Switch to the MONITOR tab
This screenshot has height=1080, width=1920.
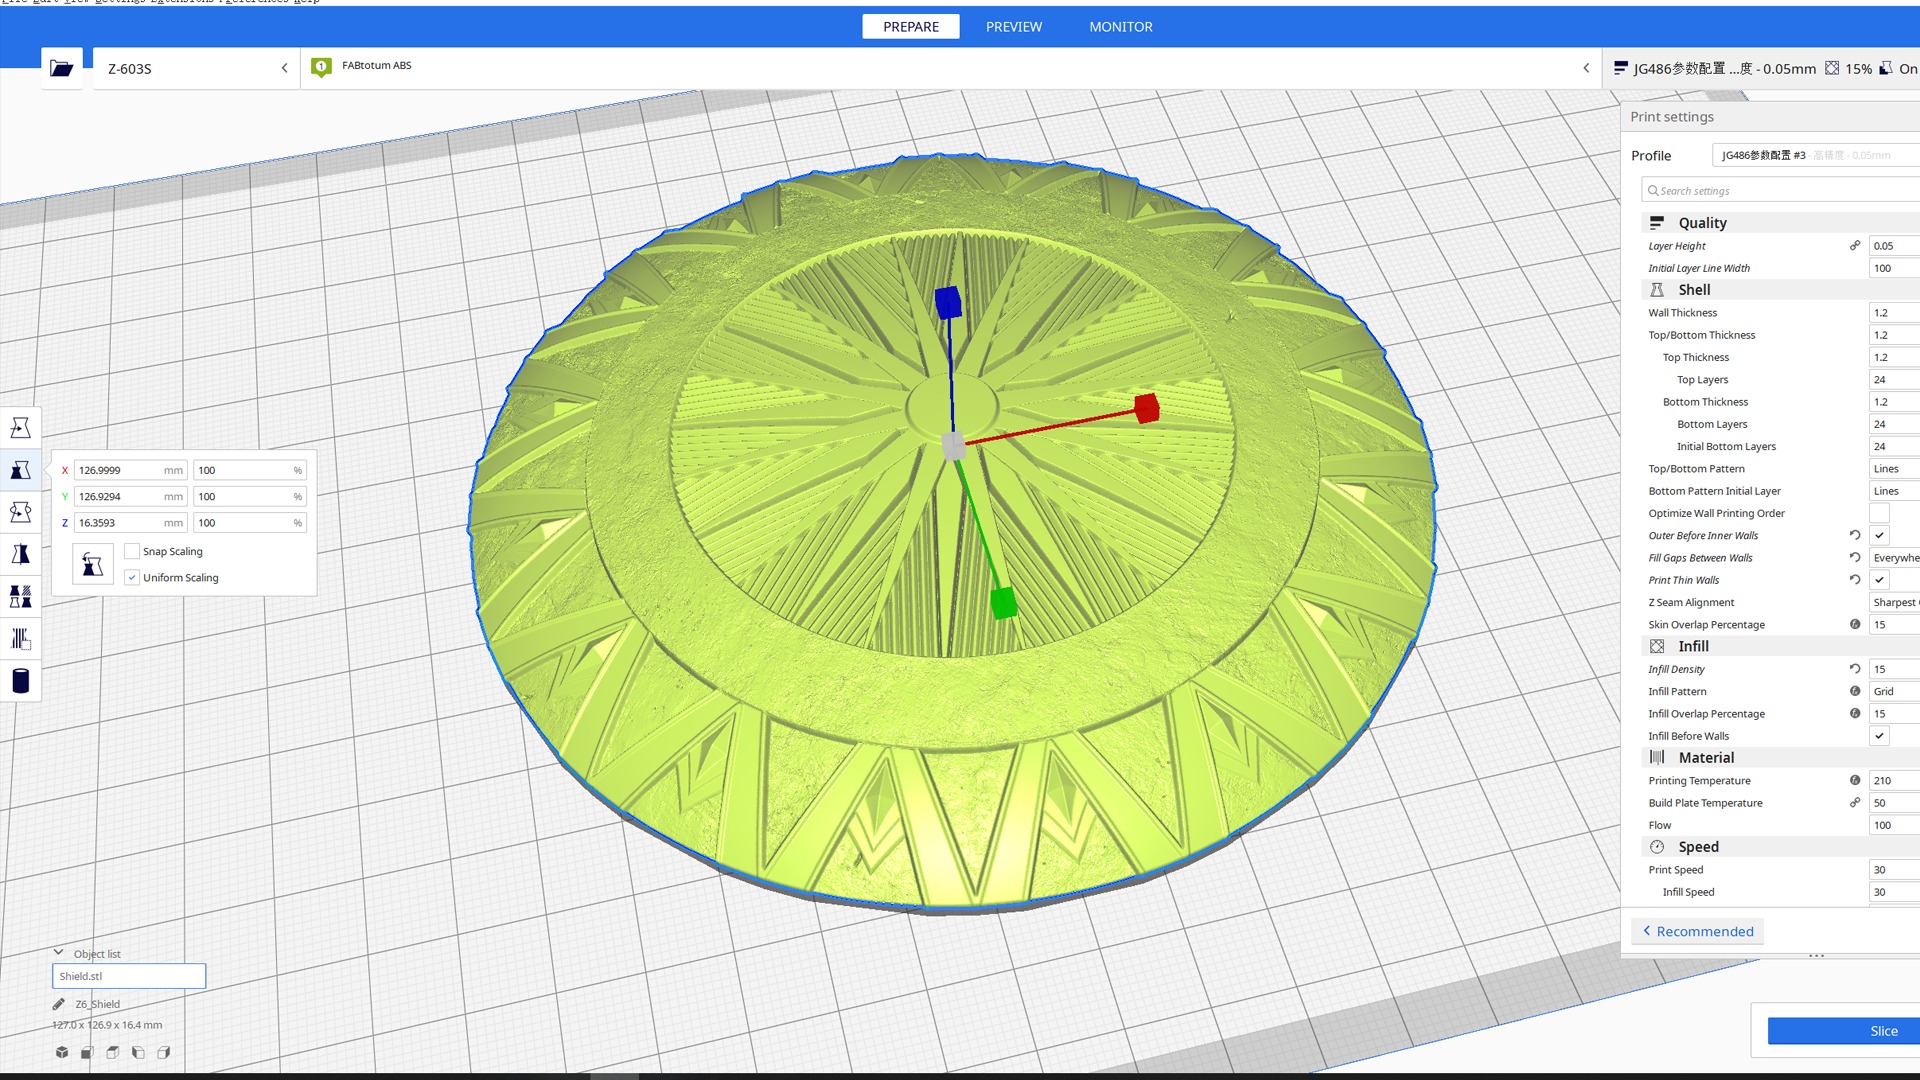(x=1120, y=27)
